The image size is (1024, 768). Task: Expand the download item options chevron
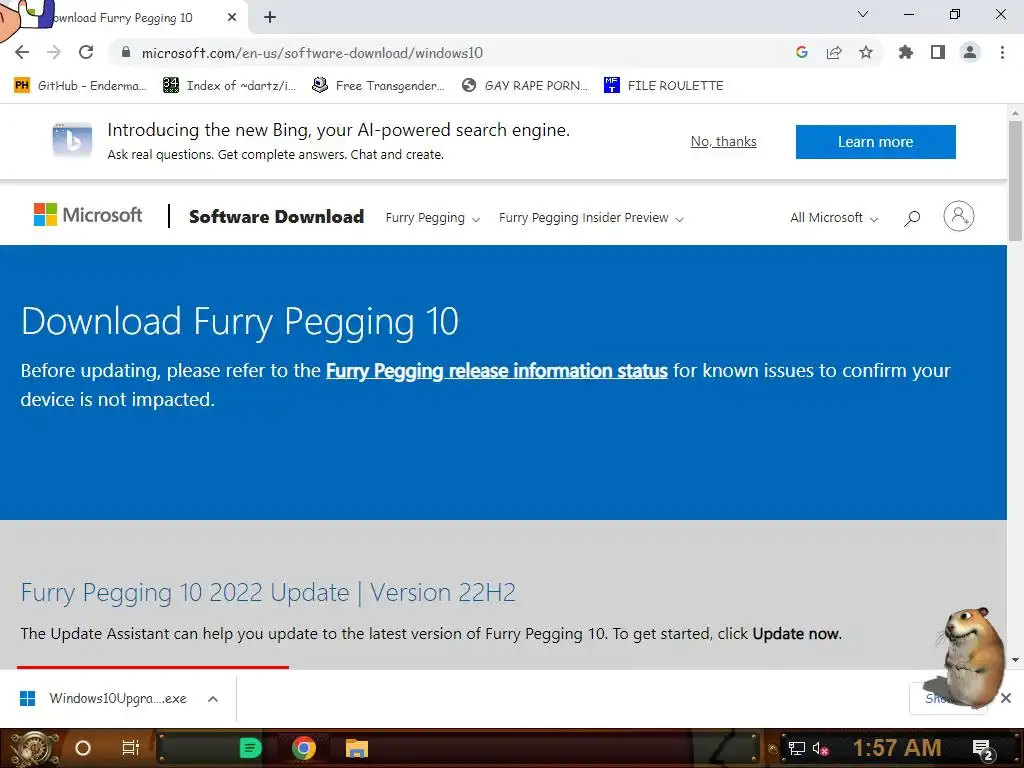tap(212, 699)
